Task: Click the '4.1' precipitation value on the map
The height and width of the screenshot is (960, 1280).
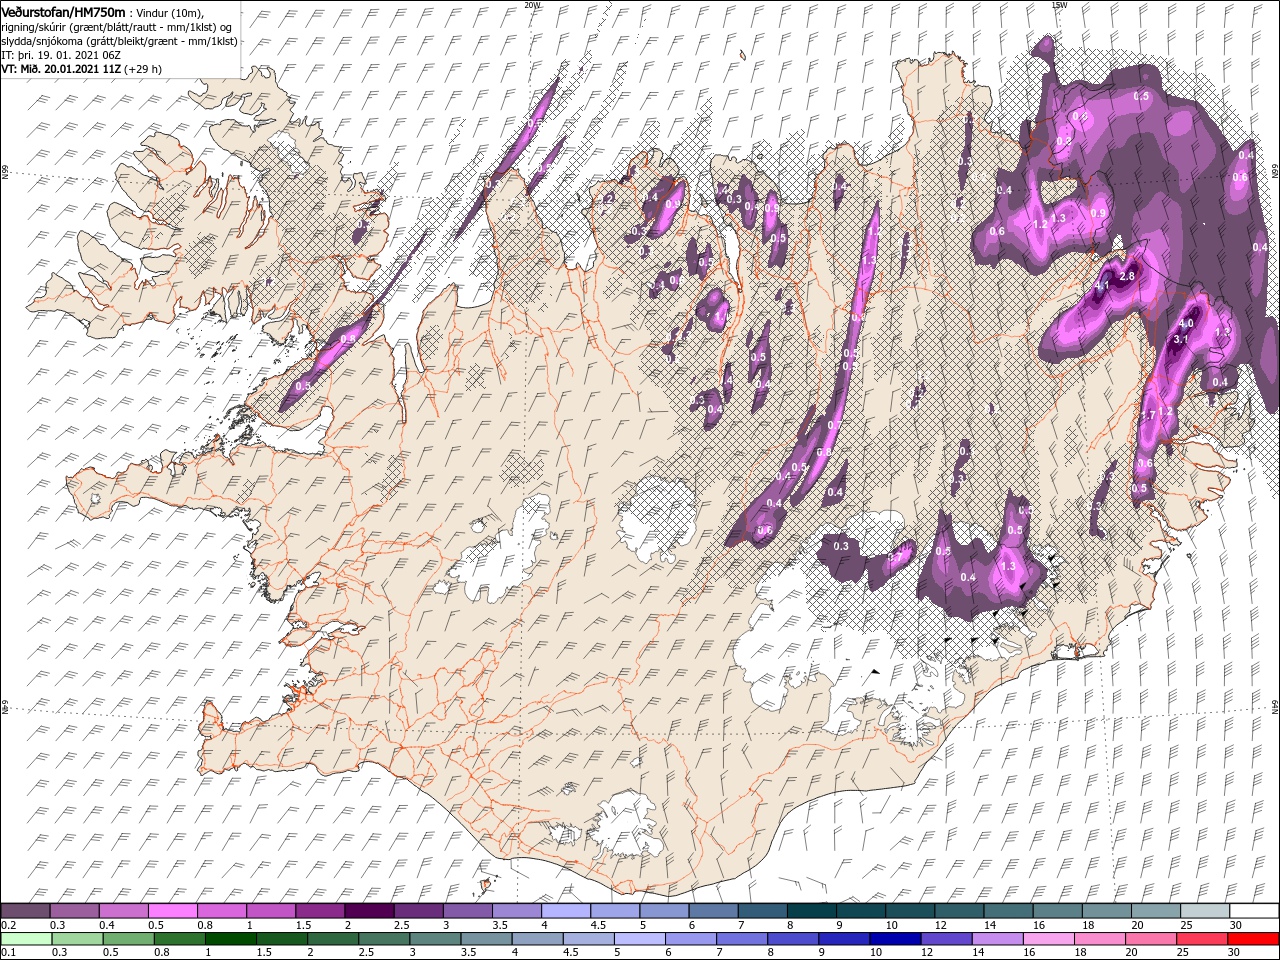Action: [1103, 287]
